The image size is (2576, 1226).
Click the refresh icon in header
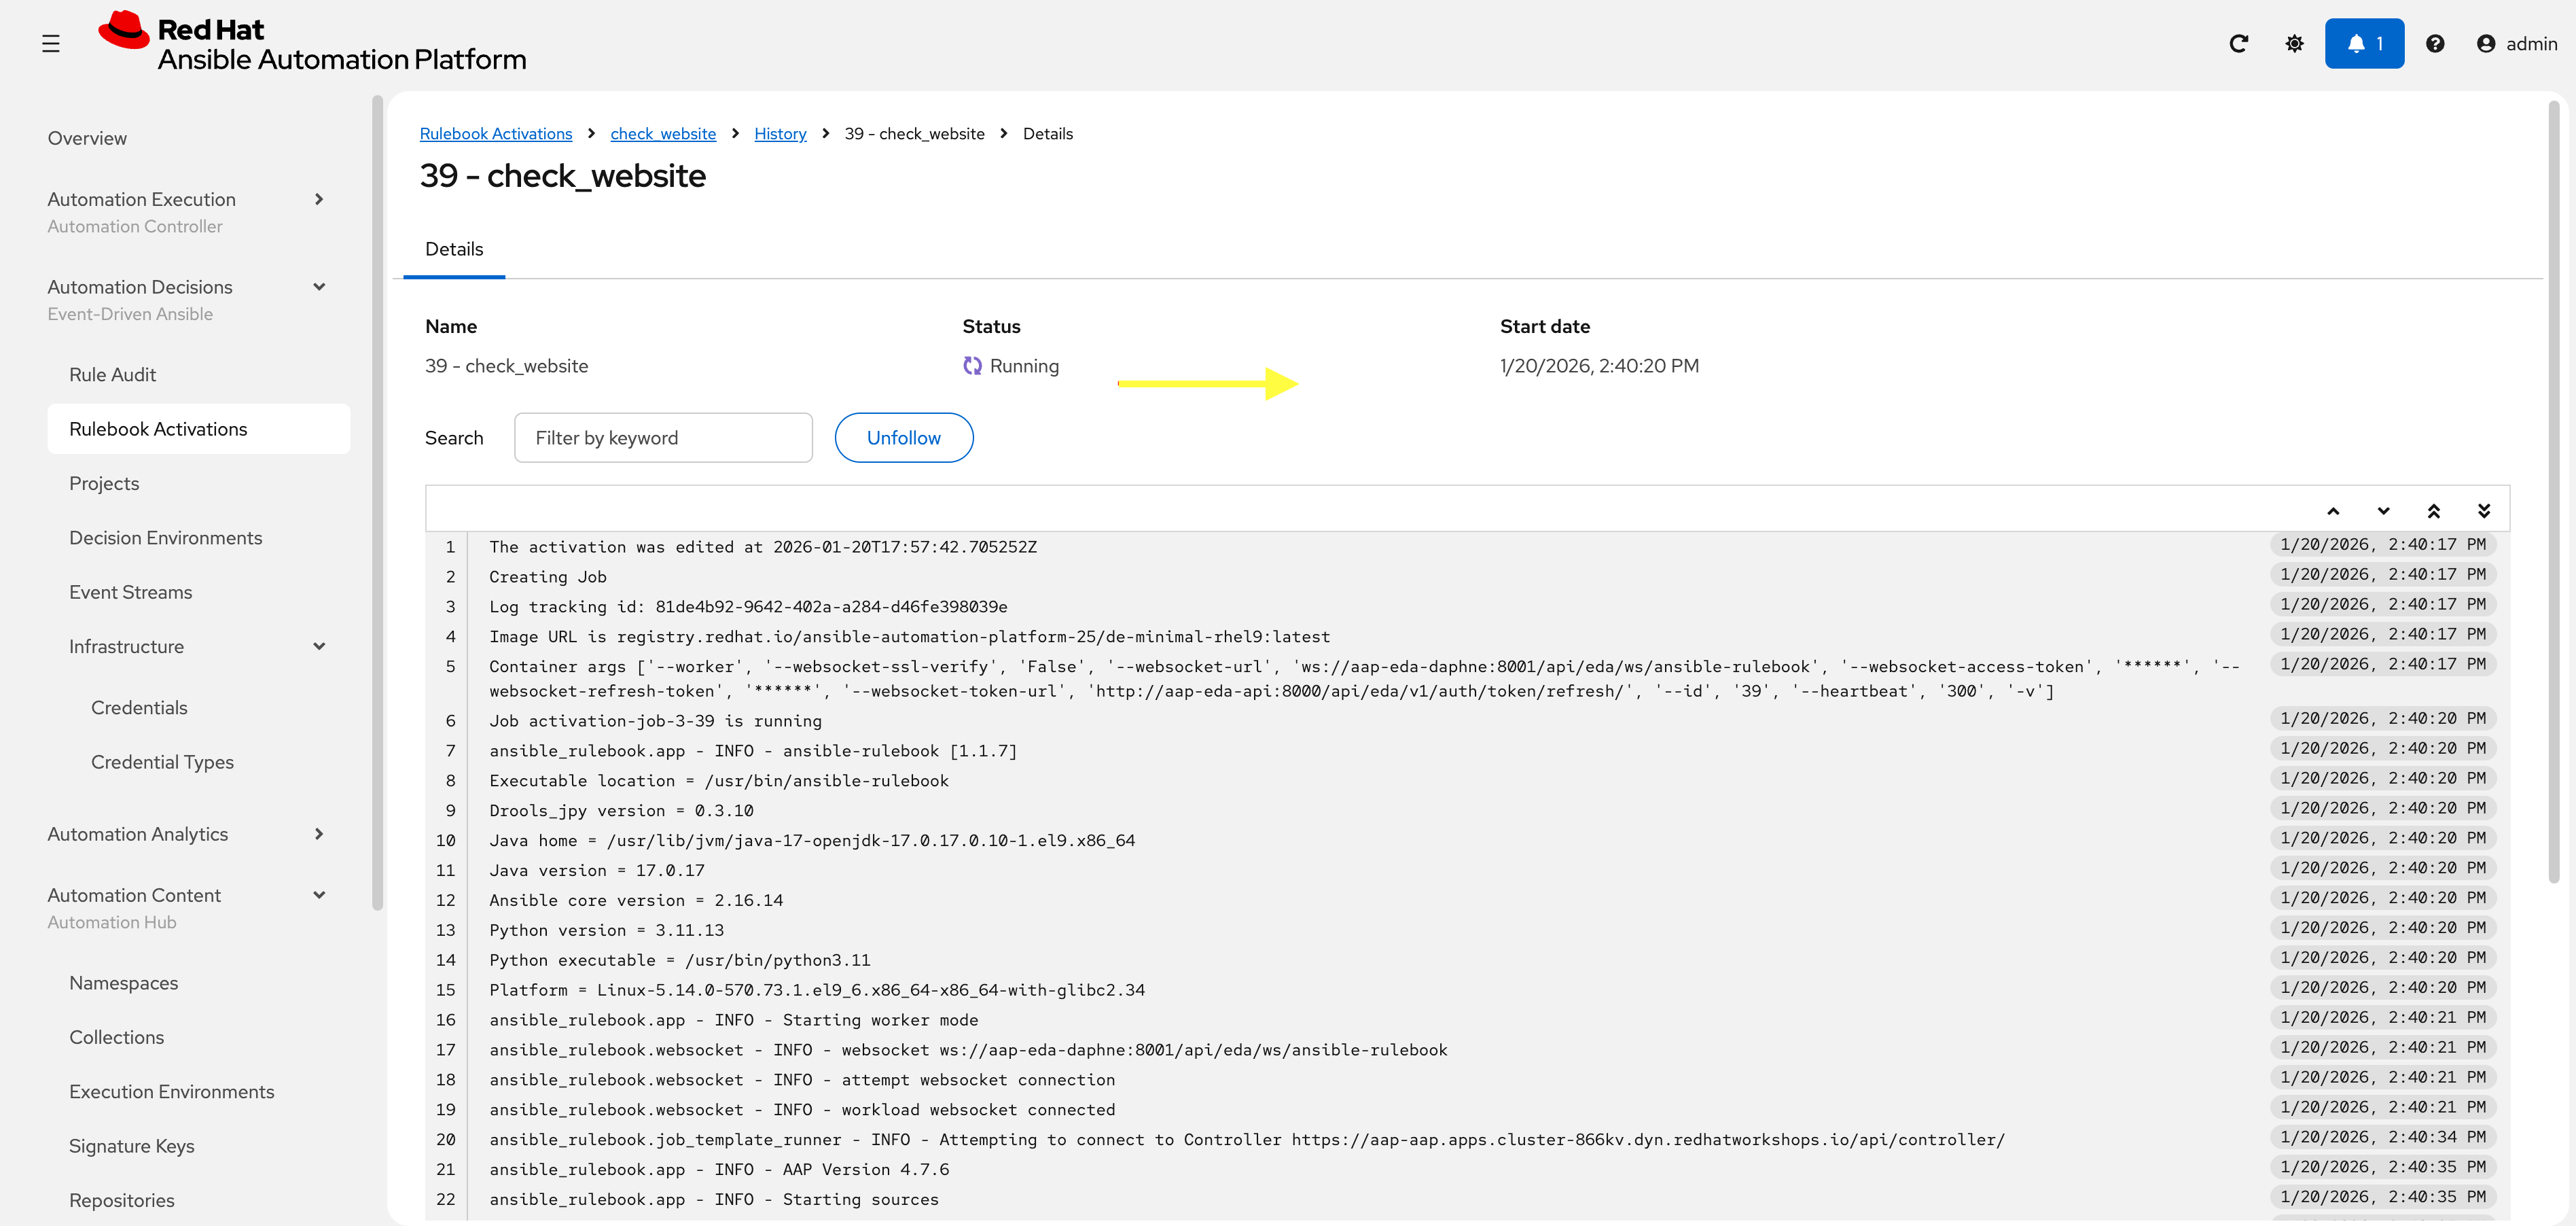pos(2238,43)
